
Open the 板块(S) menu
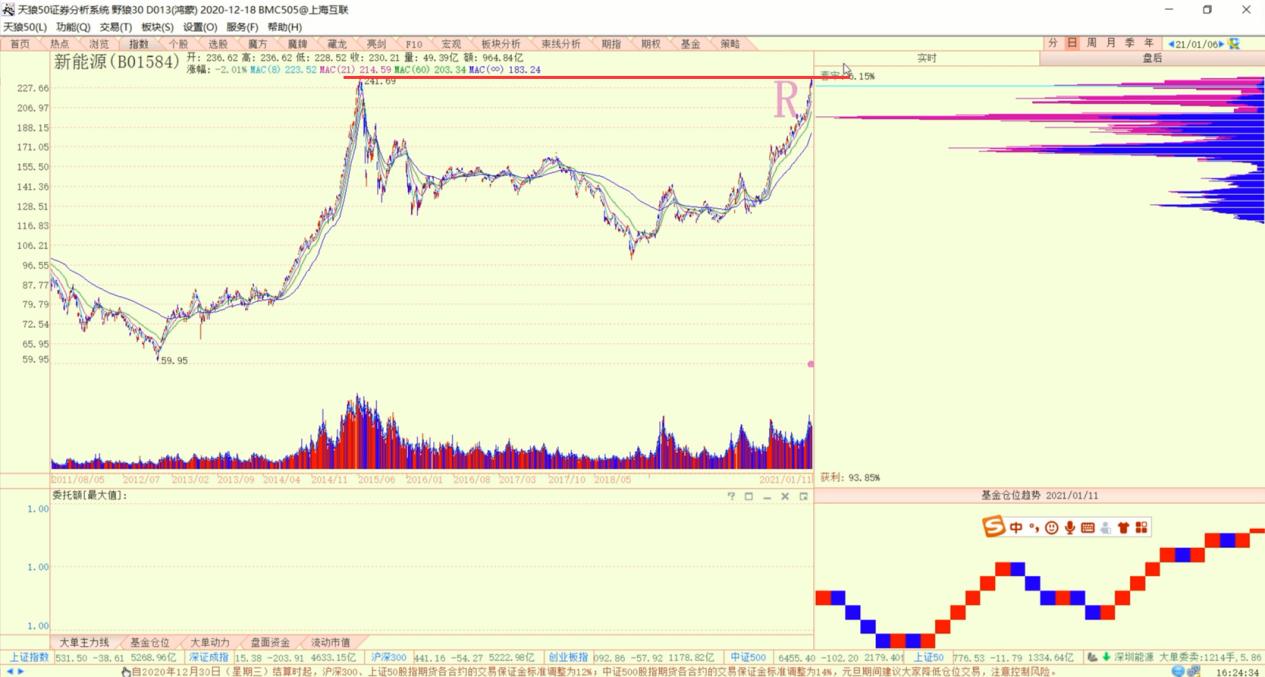pos(157,27)
